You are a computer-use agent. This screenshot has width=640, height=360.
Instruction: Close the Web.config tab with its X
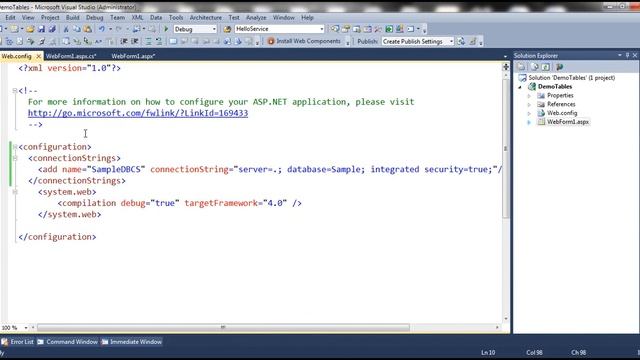[39, 56]
